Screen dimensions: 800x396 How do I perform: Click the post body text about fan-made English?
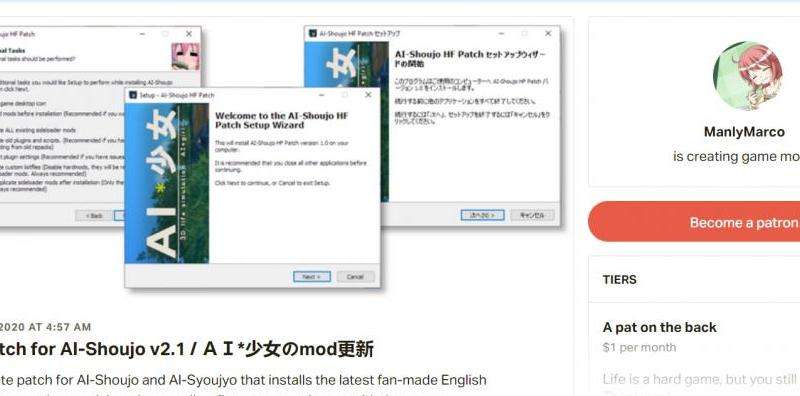243,380
